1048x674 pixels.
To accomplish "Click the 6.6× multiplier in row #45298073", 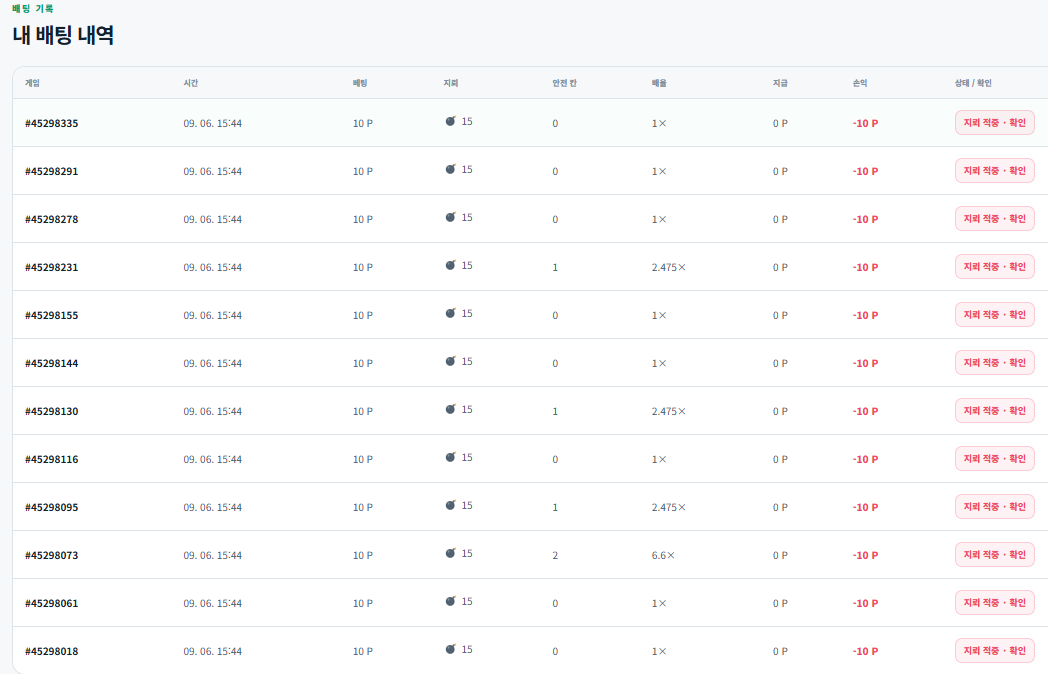I will click(663, 556).
